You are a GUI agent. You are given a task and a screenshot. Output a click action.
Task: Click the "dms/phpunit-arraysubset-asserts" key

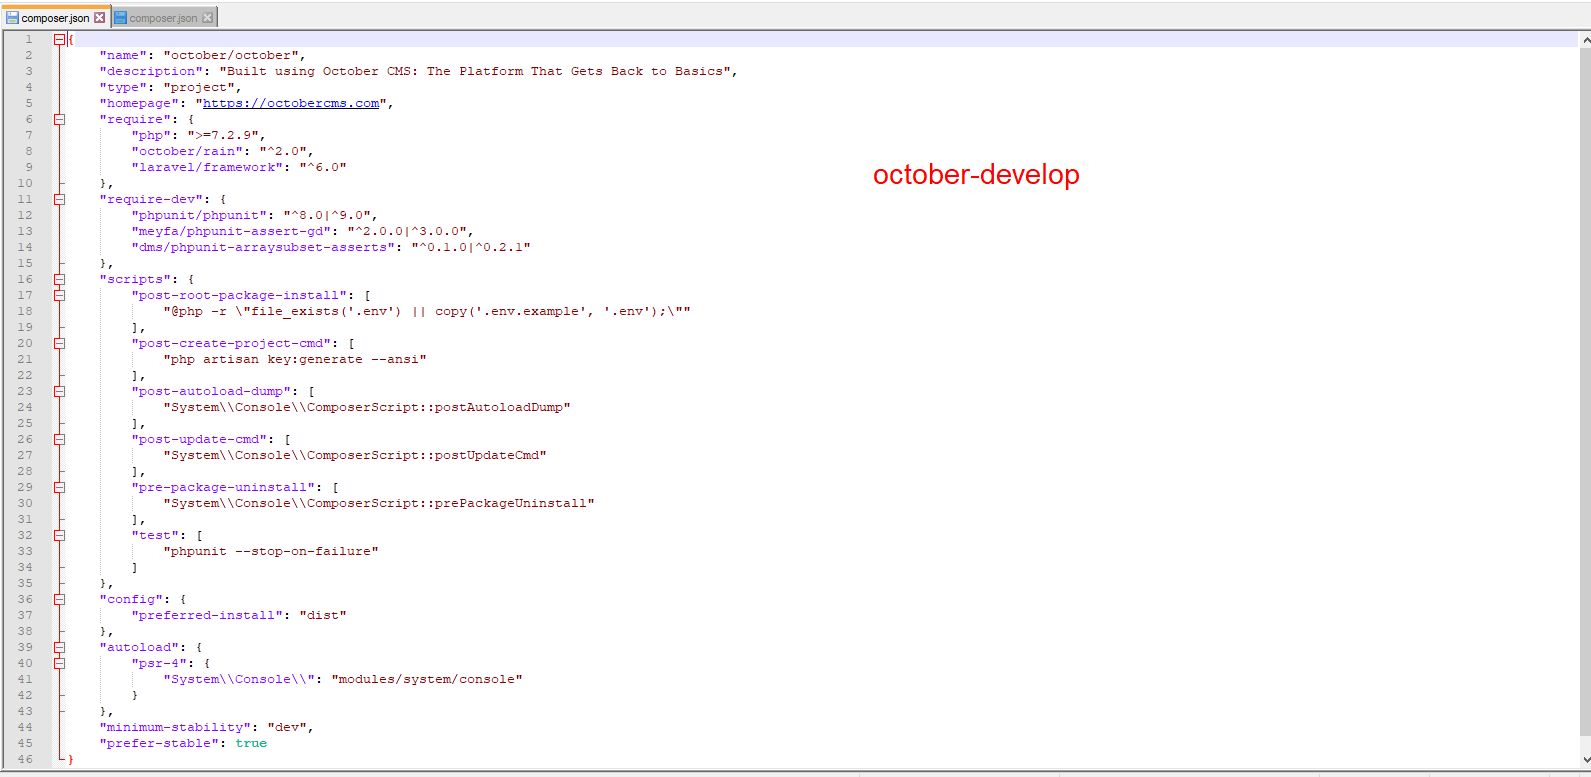click(x=263, y=247)
